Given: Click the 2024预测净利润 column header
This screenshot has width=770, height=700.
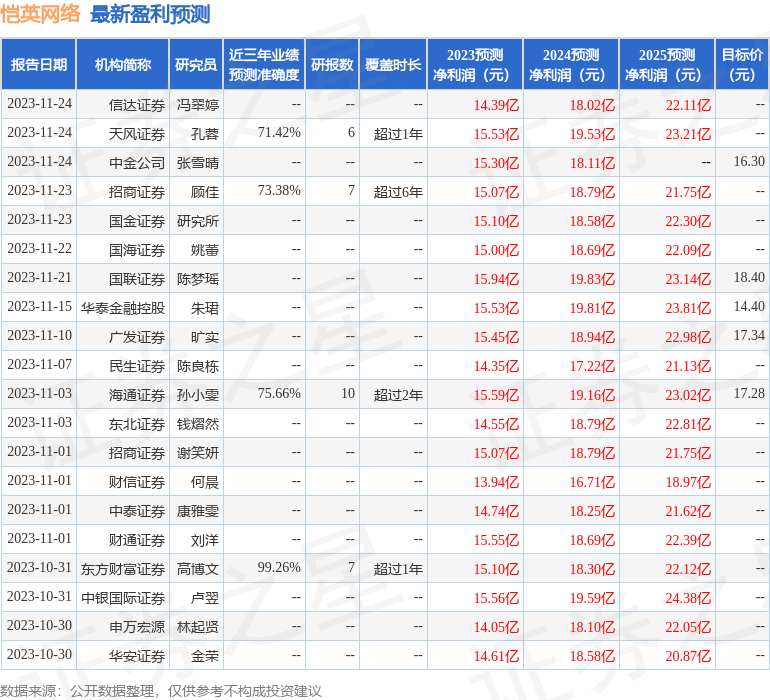Looking at the screenshot, I should pyautogui.click(x=571, y=65).
